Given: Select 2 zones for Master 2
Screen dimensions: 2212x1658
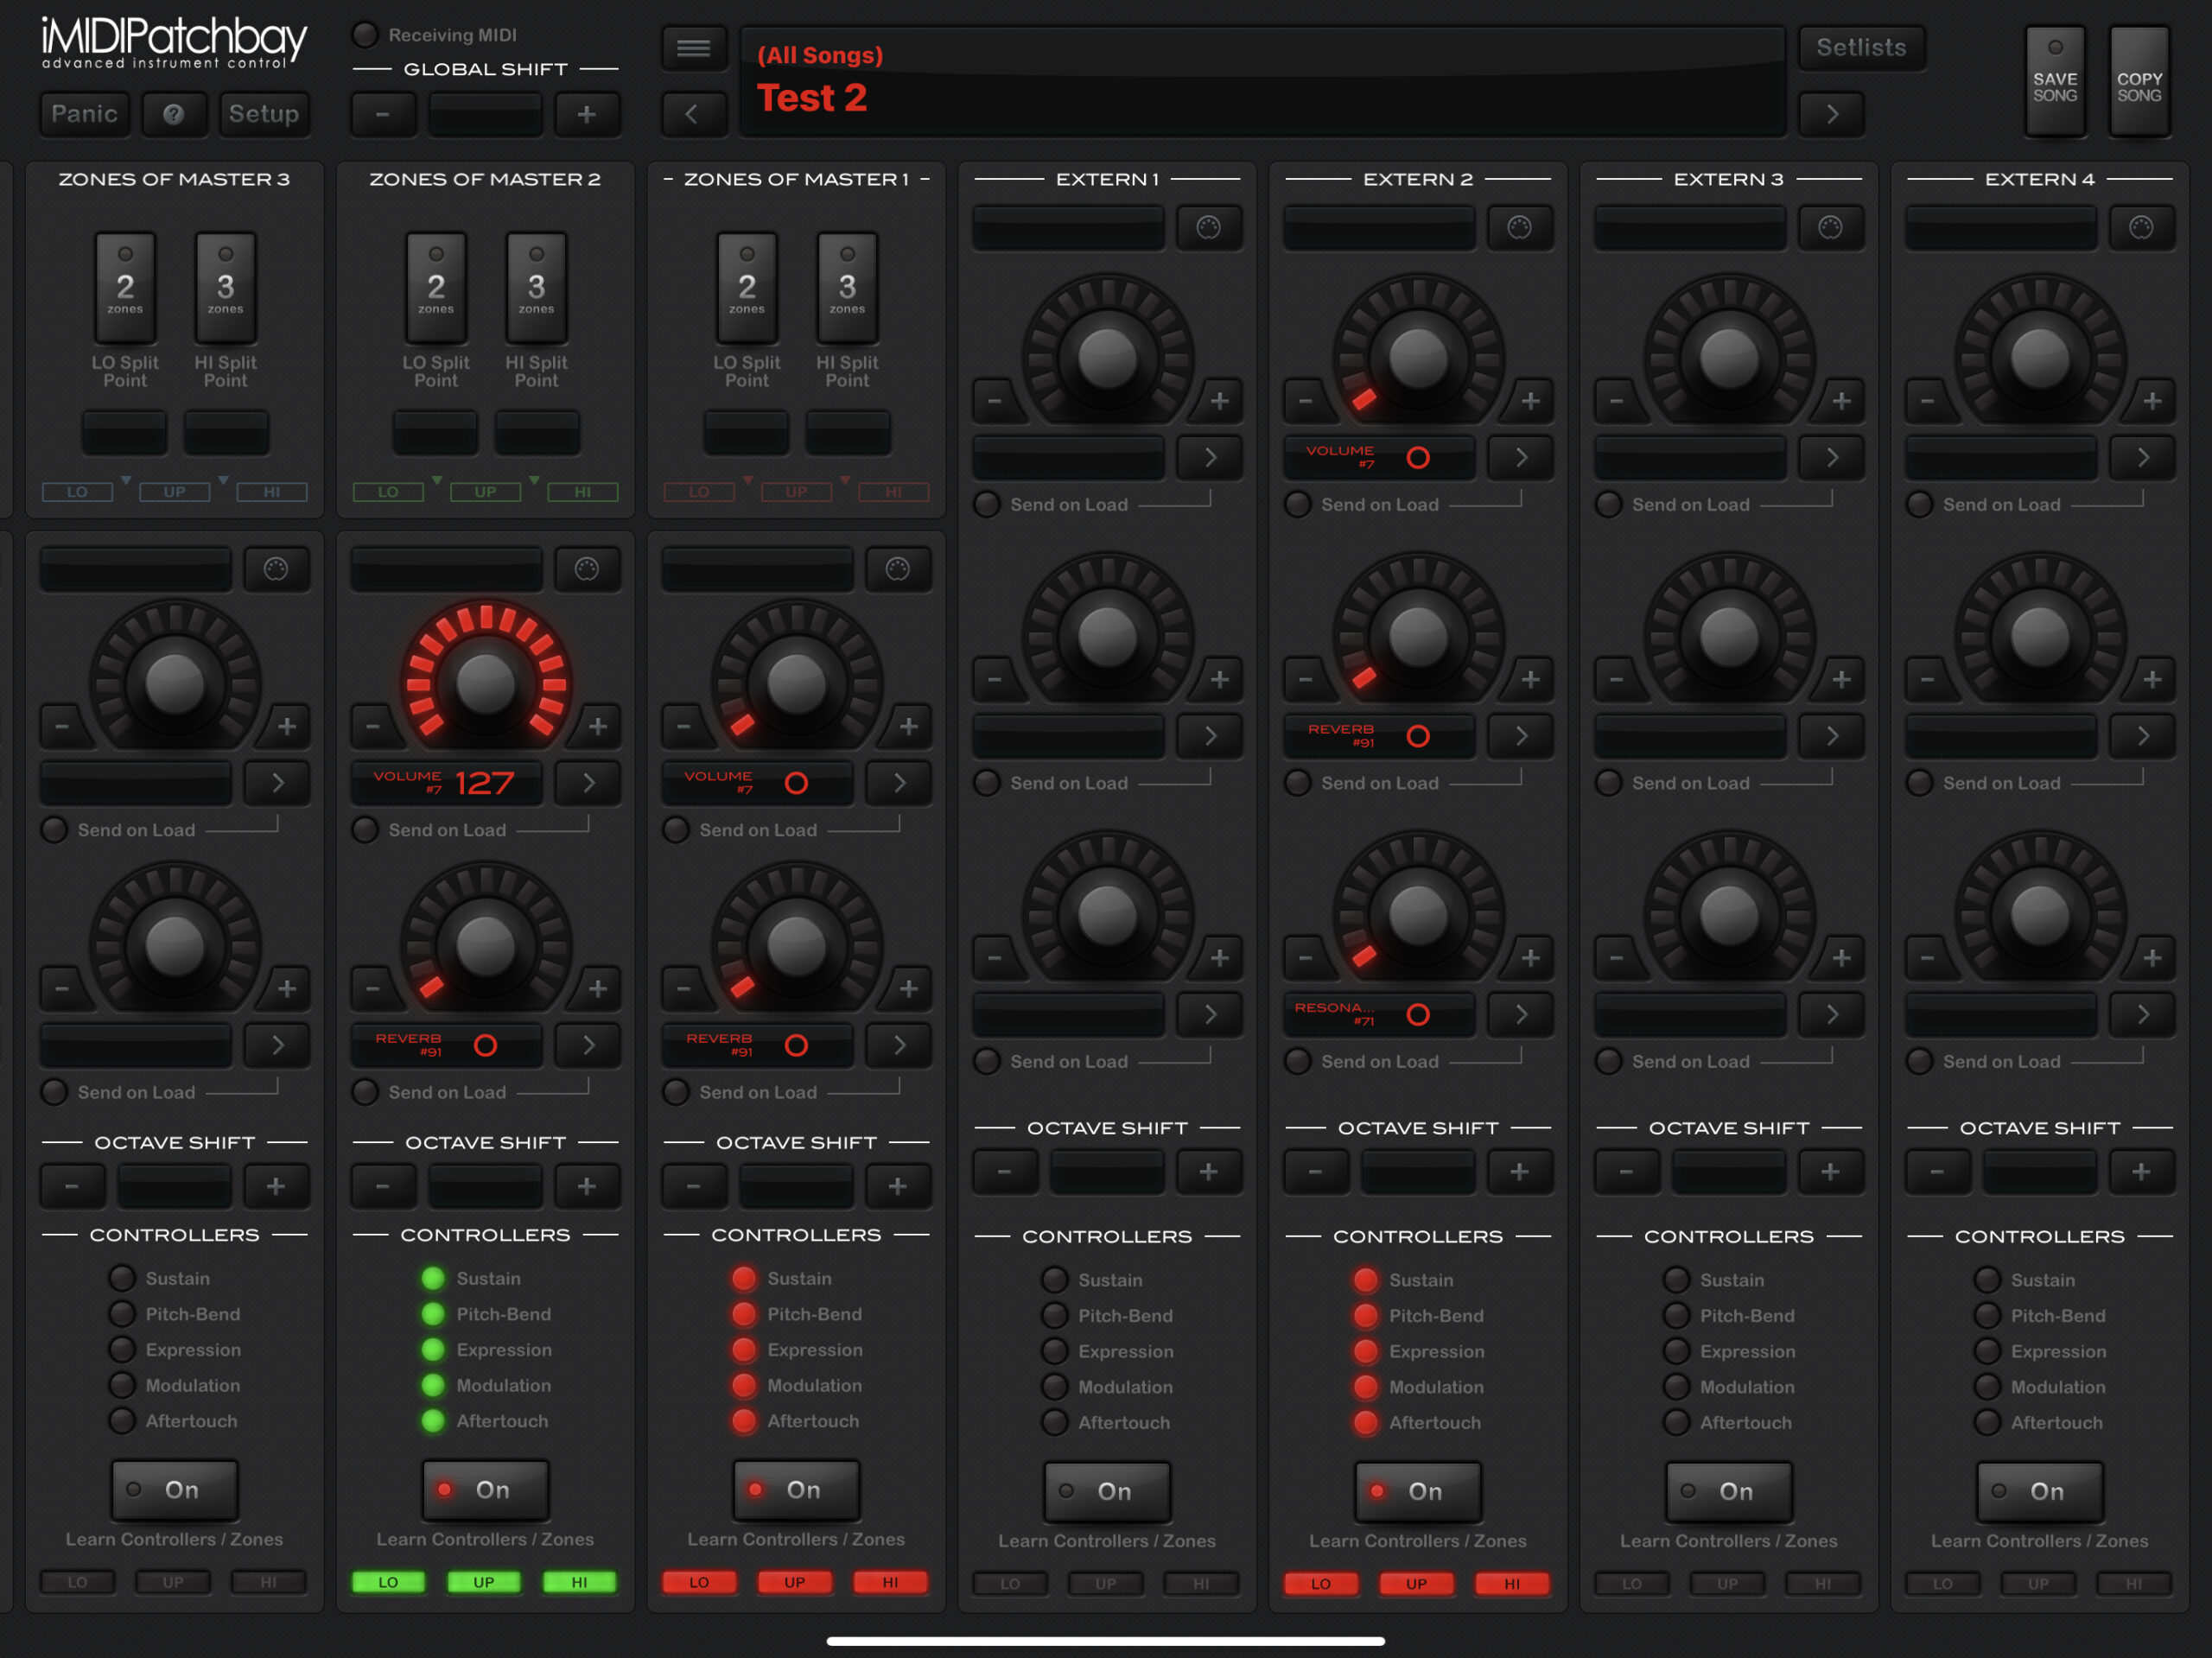Looking at the screenshot, I should click(x=436, y=287).
